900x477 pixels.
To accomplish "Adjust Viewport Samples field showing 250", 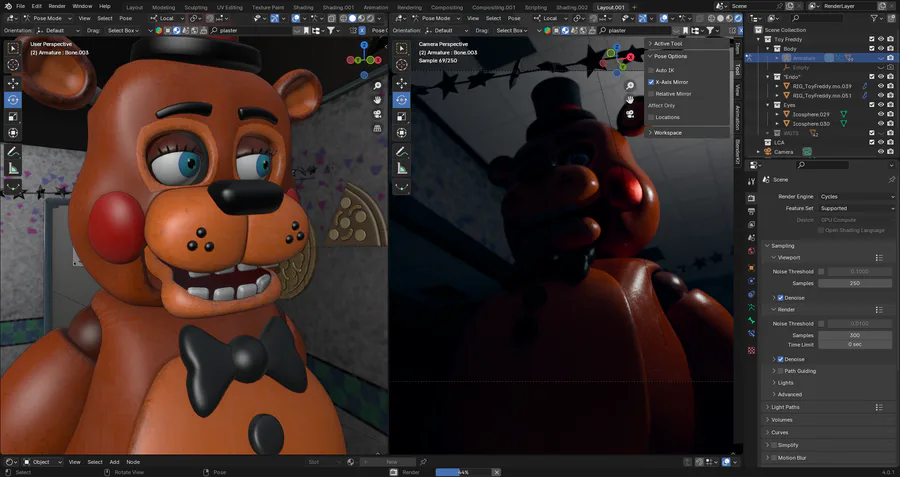I will point(855,284).
